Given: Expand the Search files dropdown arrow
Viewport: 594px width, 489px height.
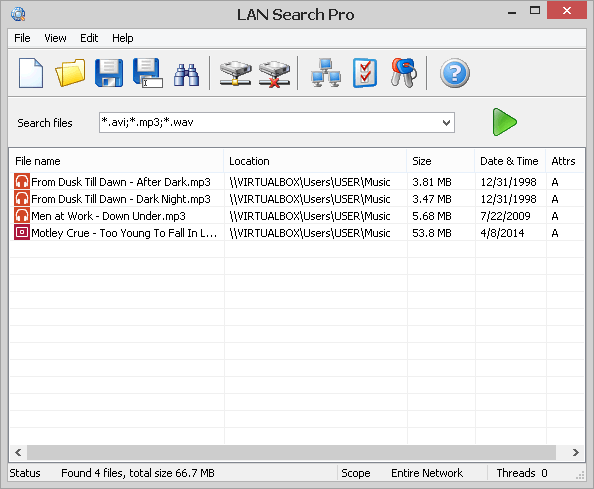Looking at the screenshot, I should 446,123.
